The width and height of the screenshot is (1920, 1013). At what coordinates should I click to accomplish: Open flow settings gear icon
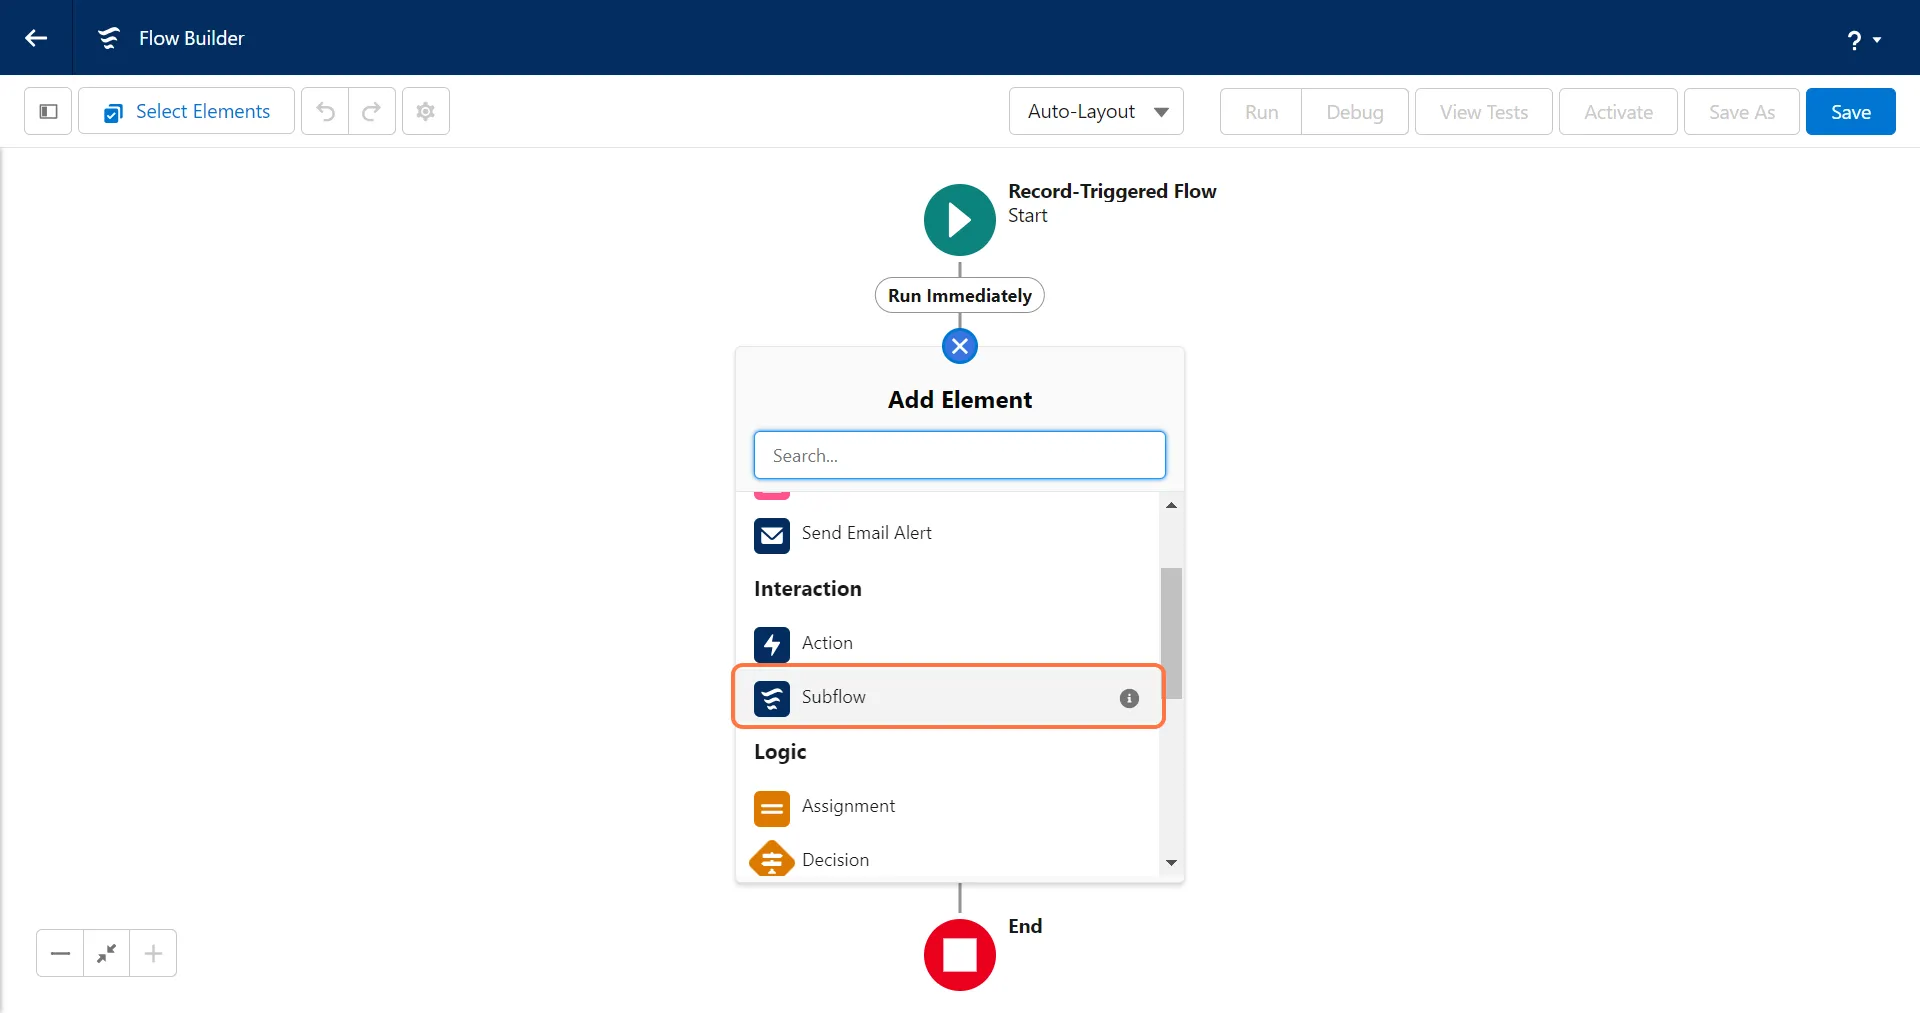click(x=425, y=111)
